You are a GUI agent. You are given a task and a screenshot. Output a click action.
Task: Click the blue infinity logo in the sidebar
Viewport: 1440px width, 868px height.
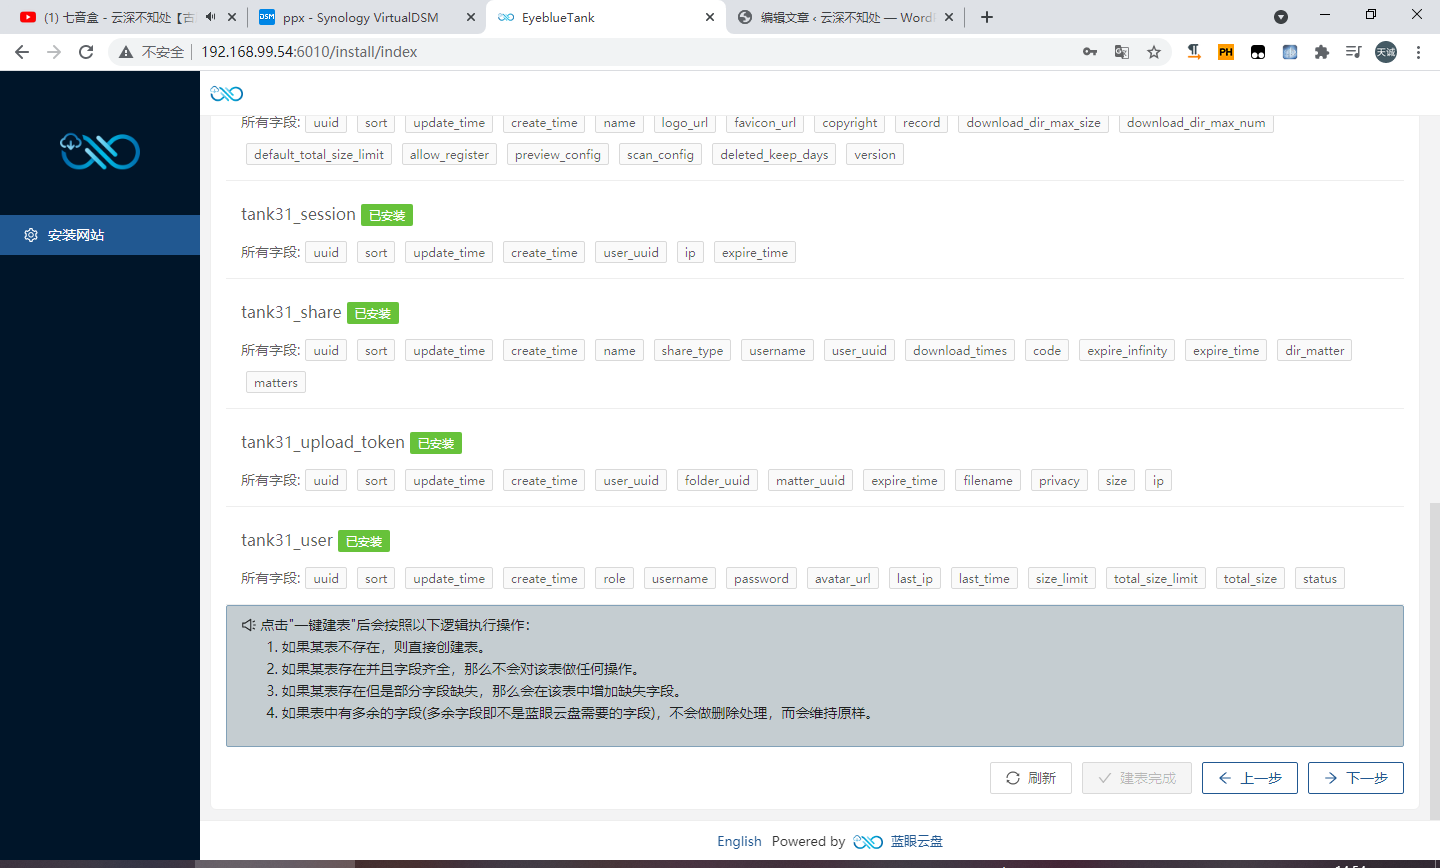99,151
